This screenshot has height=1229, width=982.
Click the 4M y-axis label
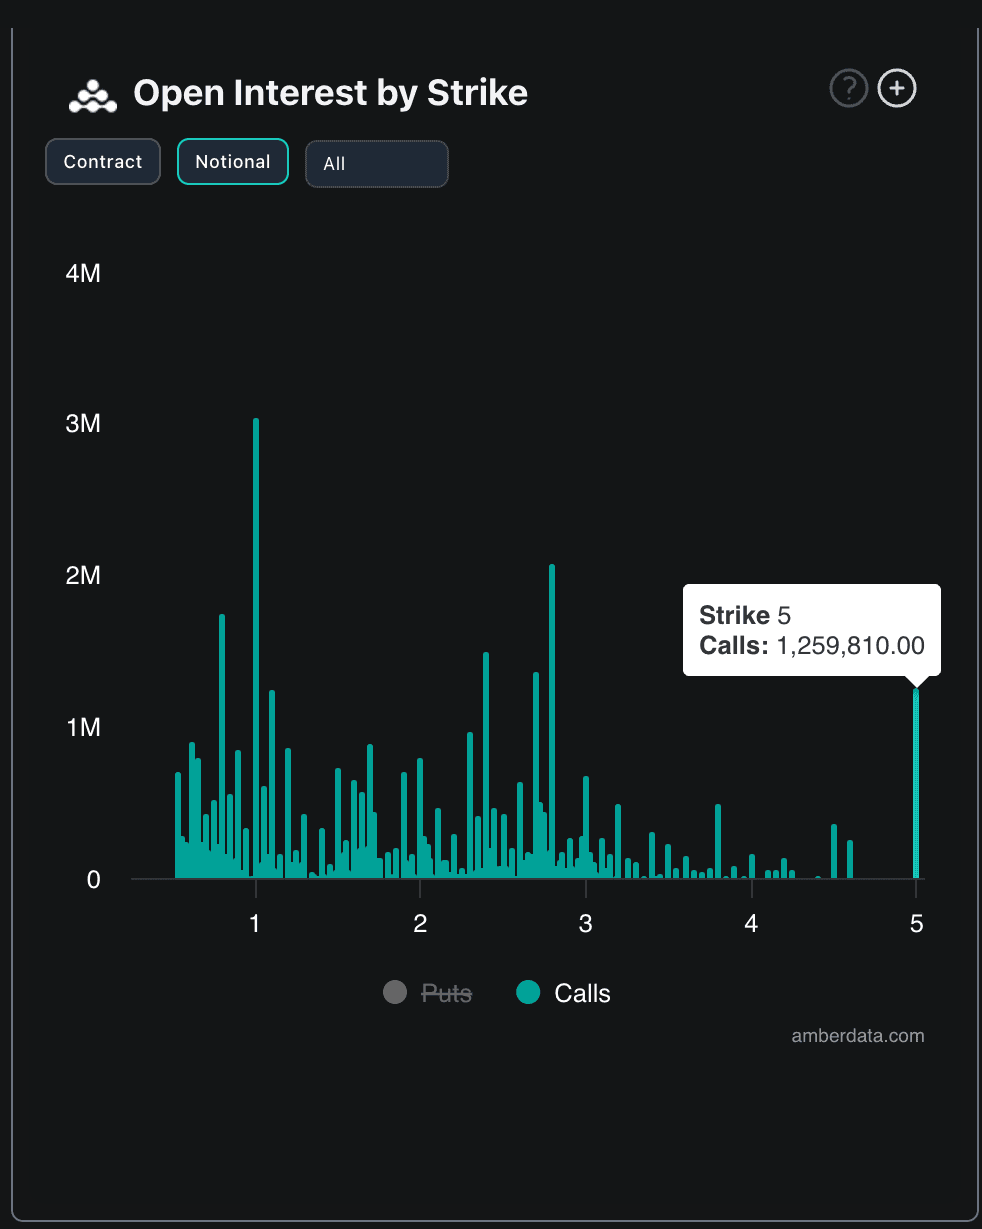coord(83,272)
